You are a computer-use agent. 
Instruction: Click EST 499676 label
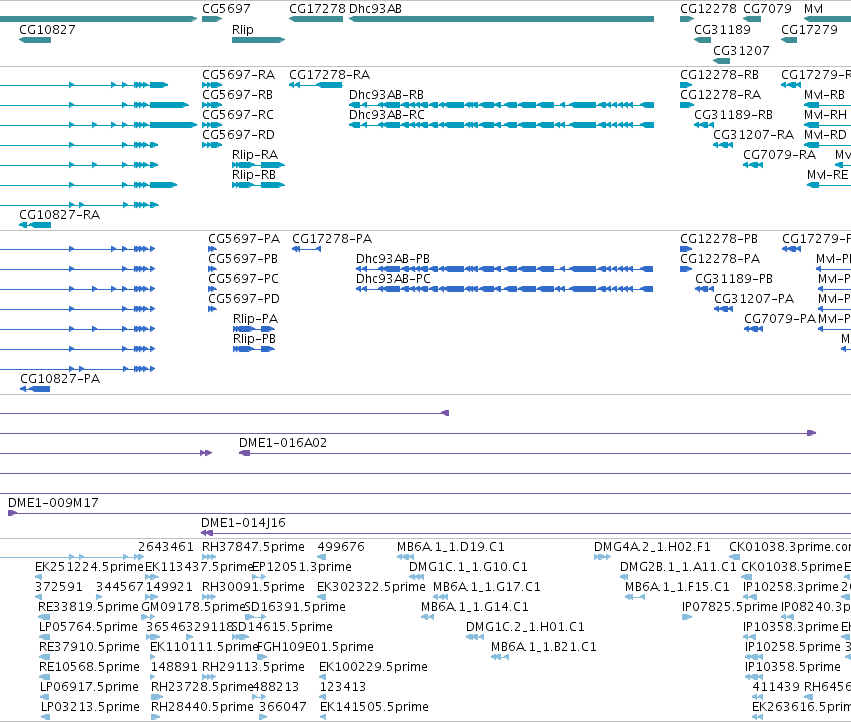point(341,547)
